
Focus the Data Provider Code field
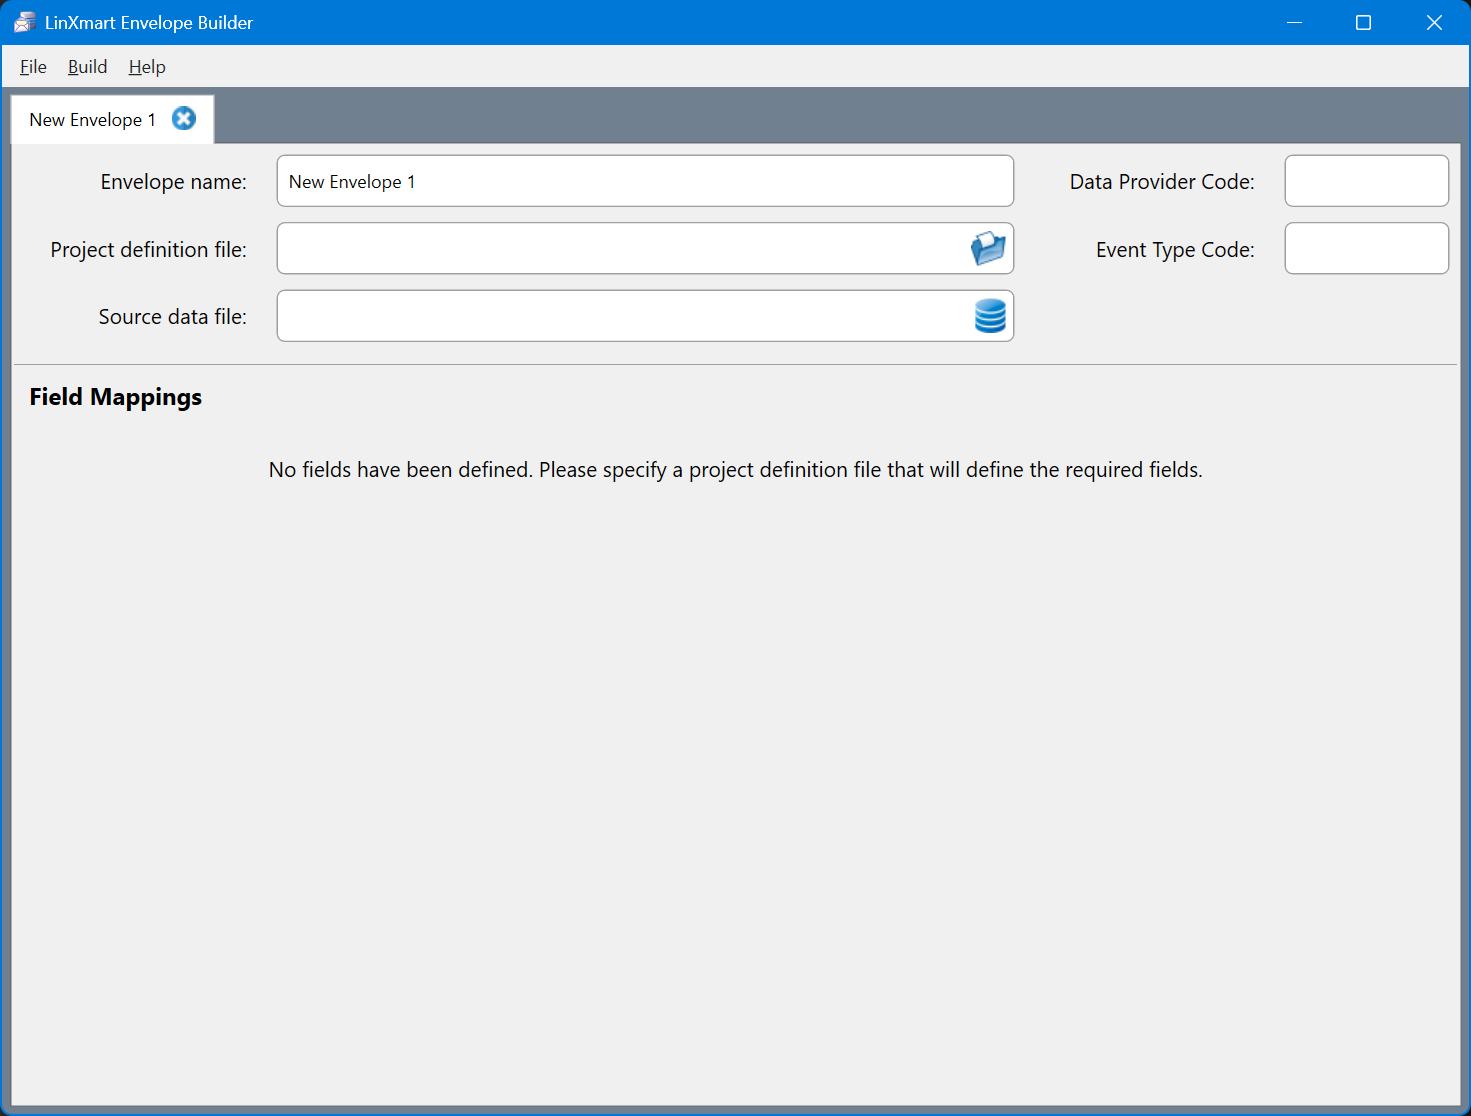tap(1366, 181)
